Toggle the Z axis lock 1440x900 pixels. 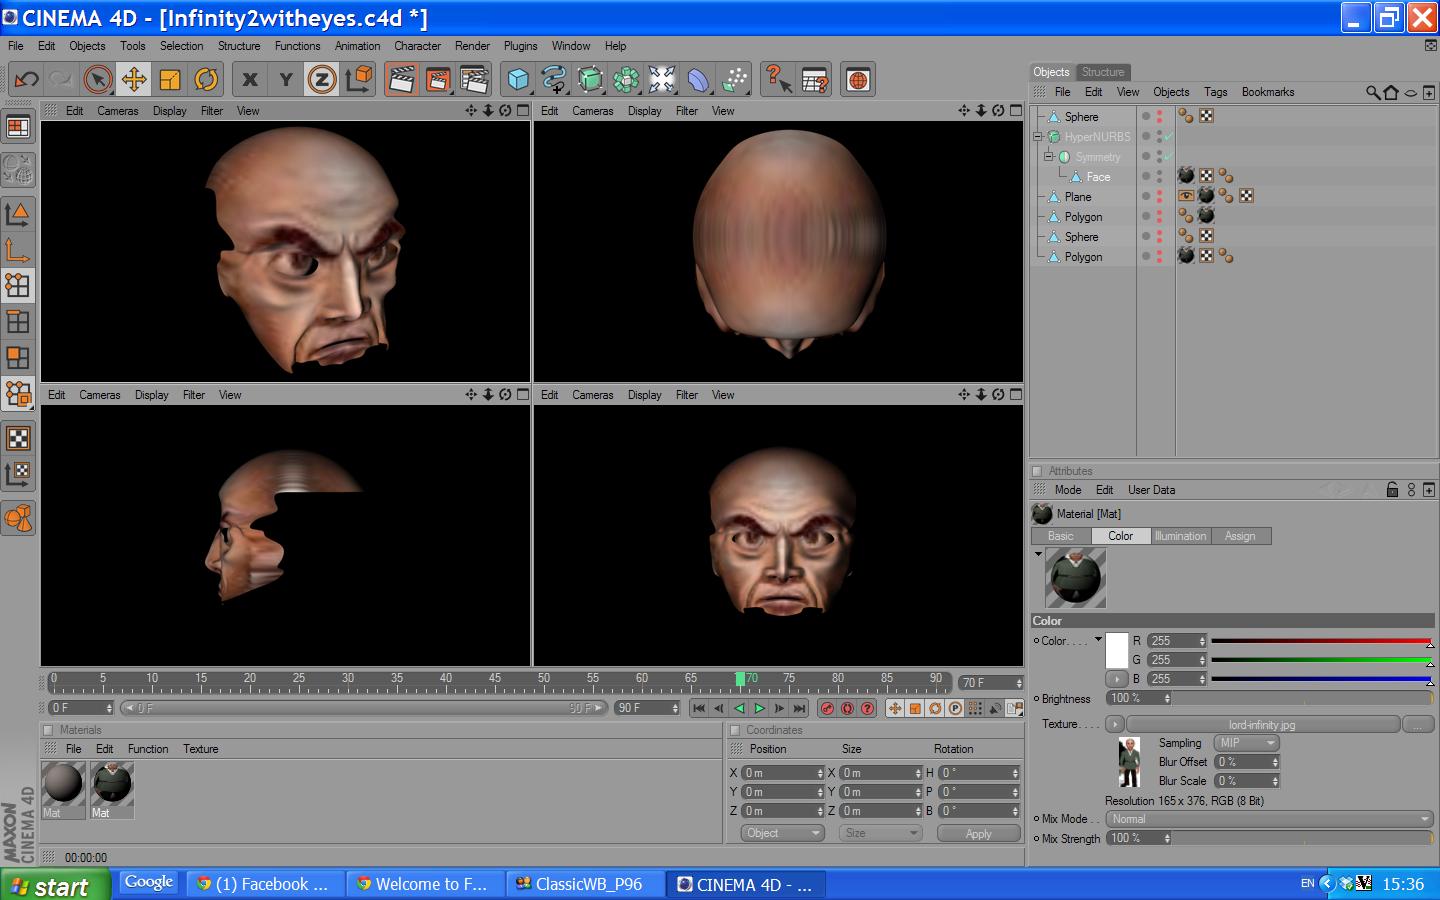pos(321,80)
